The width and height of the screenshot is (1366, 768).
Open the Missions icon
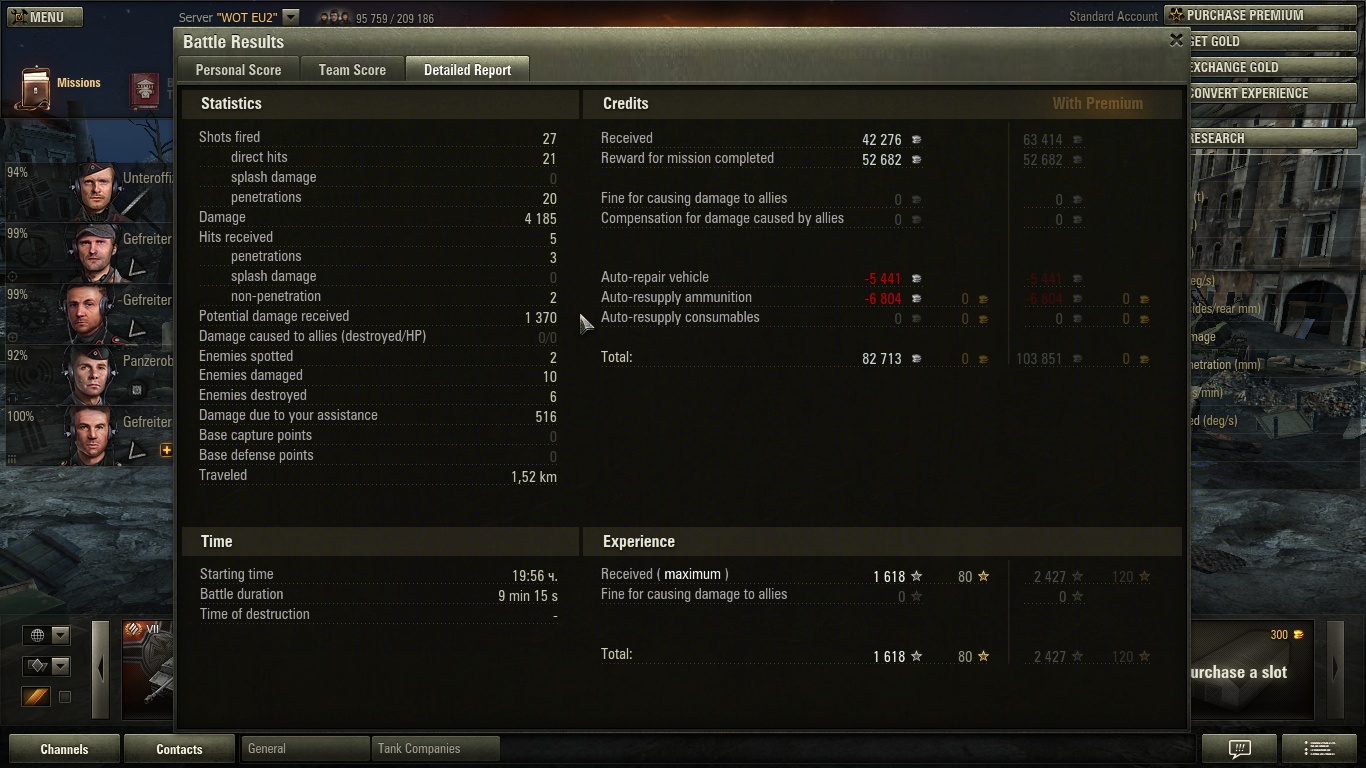click(x=37, y=88)
